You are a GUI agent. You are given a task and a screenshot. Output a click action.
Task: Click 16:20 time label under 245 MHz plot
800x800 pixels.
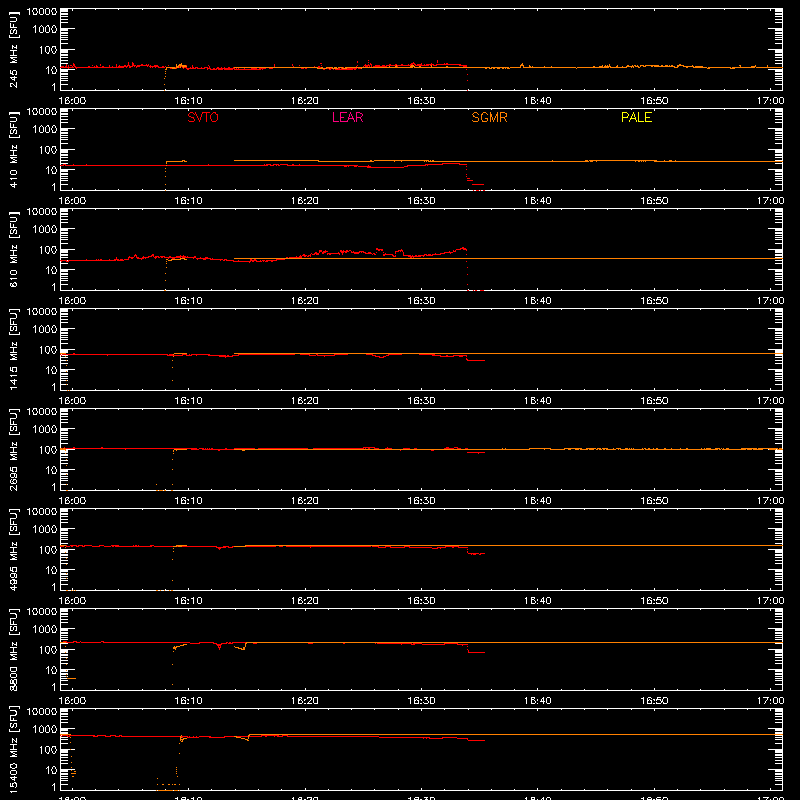click(x=305, y=101)
